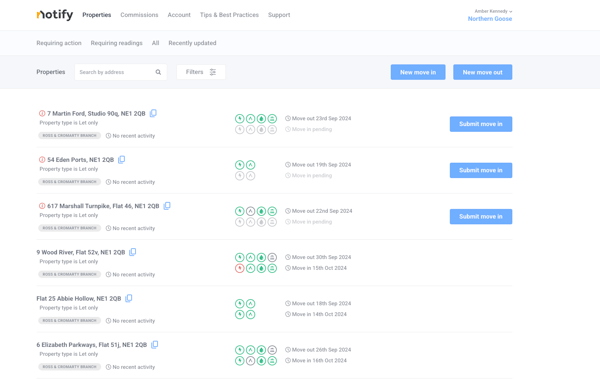
Task: Click the branch tag under 7 Martin Ford
Action: coord(70,135)
